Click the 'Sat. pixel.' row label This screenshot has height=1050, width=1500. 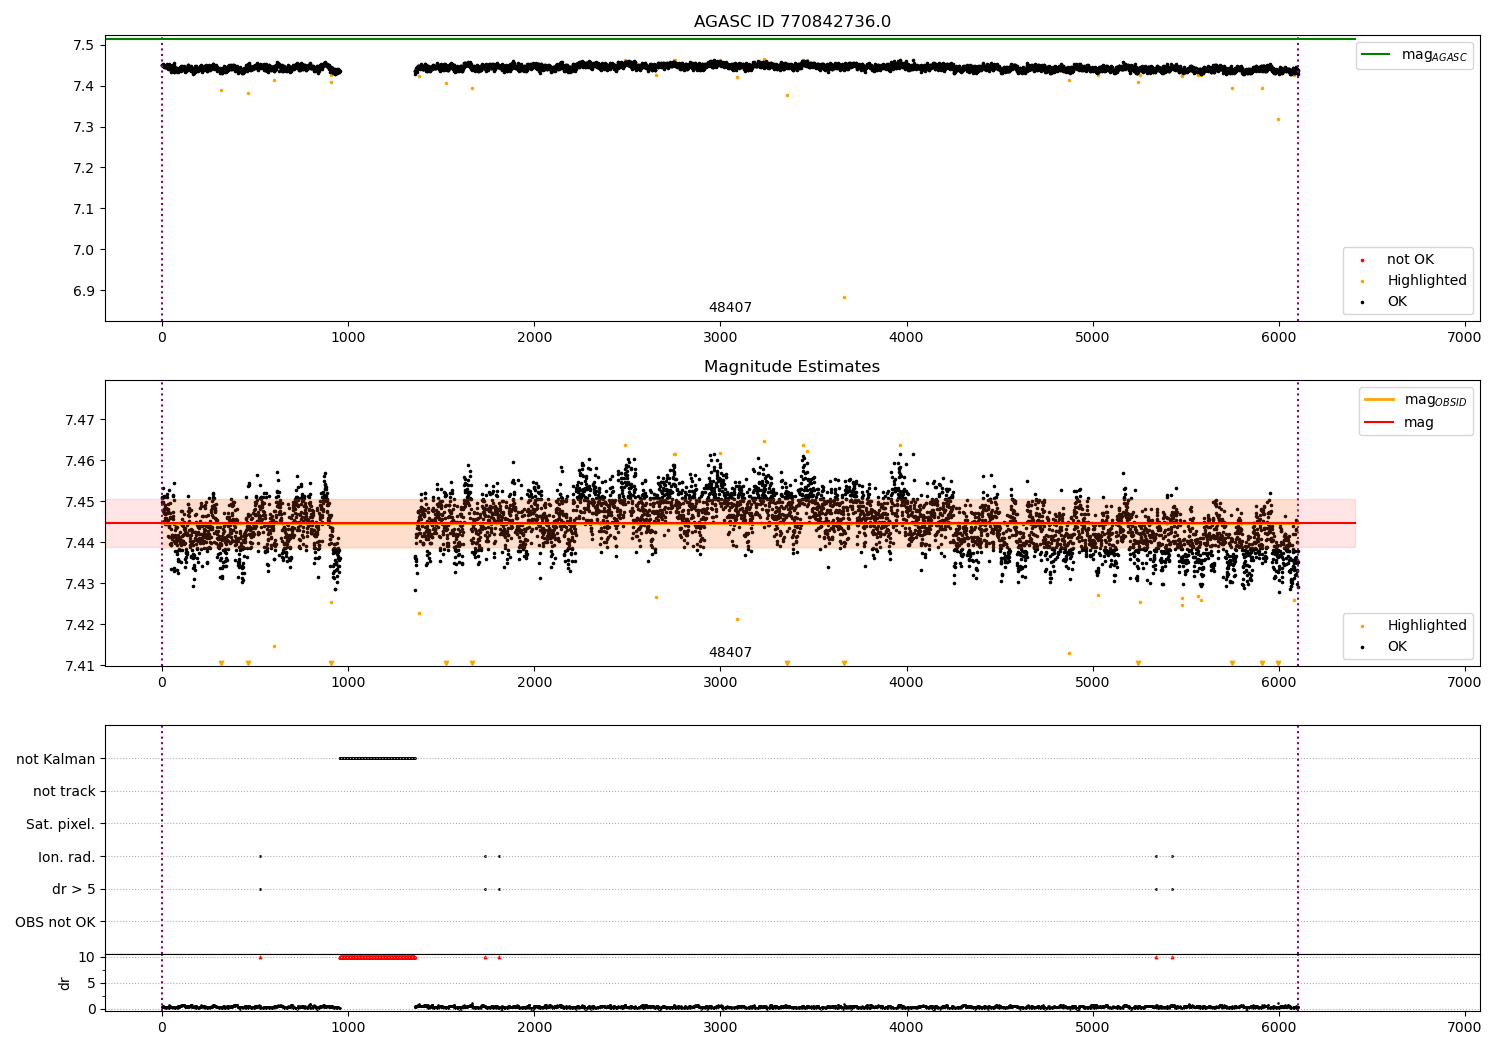pos(61,824)
